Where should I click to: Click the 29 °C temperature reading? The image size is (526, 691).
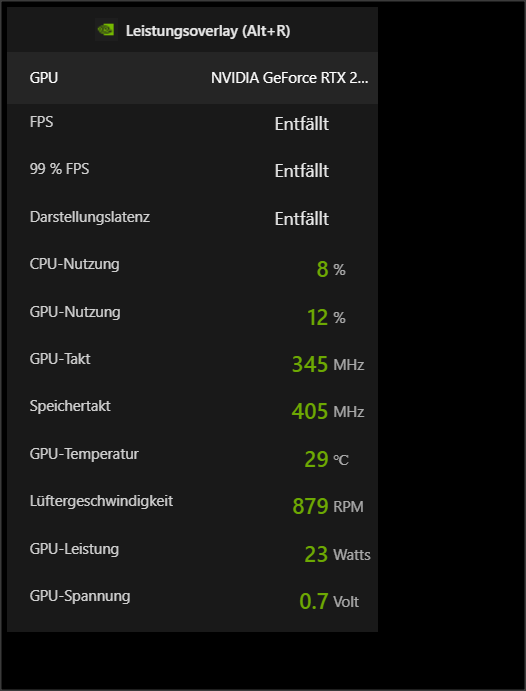click(x=326, y=459)
